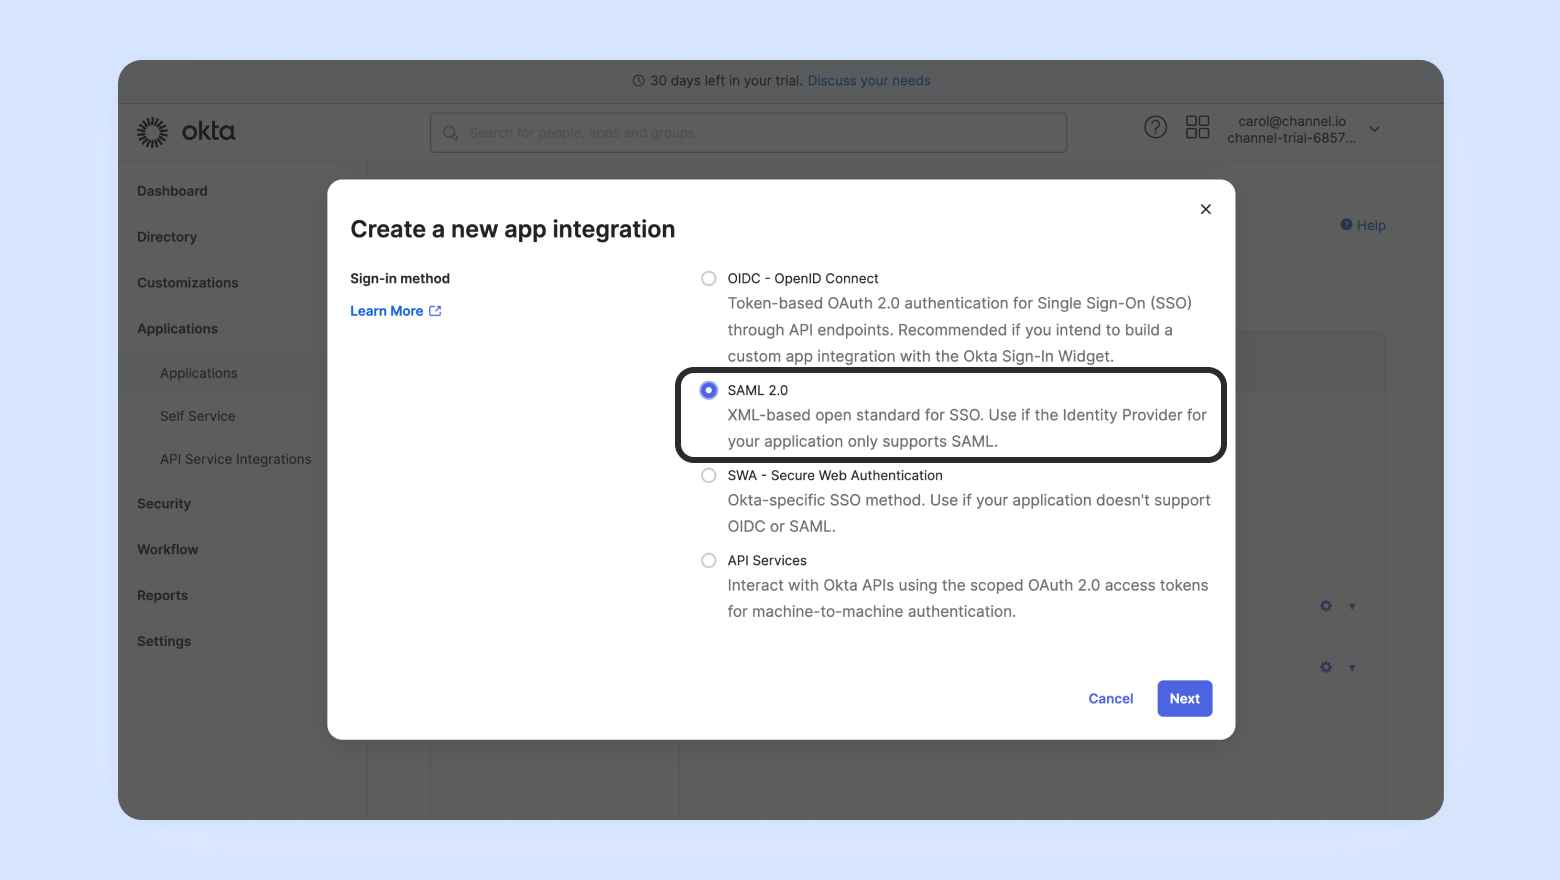Open the apps grid icon
The width and height of the screenshot is (1560, 880).
1197,127
